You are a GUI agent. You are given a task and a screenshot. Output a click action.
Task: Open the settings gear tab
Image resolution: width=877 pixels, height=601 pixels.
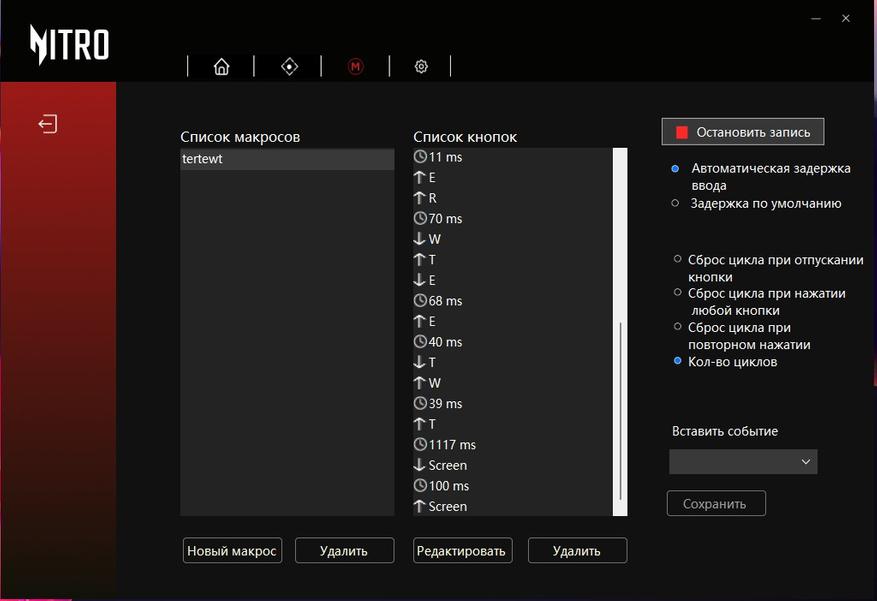[x=421, y=67]
